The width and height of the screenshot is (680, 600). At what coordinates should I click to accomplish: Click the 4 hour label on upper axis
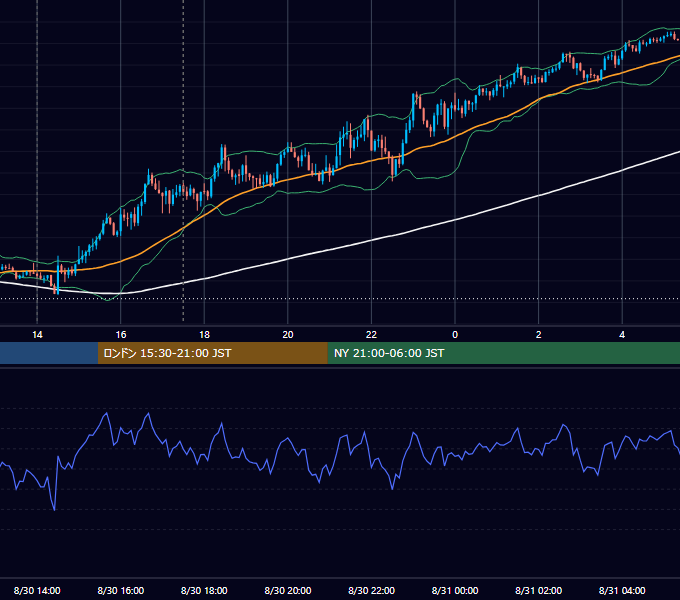click(x=622, y=335)
